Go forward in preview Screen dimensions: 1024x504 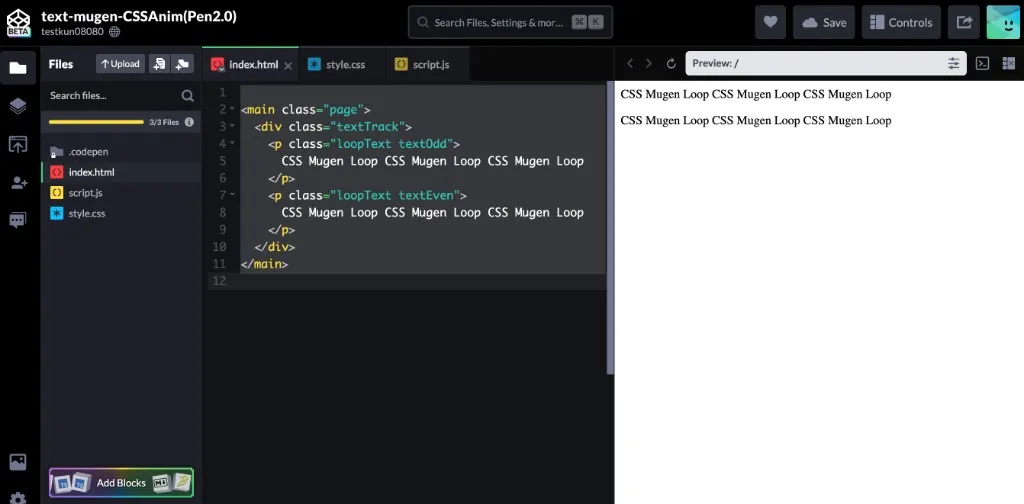click(648, 63)
